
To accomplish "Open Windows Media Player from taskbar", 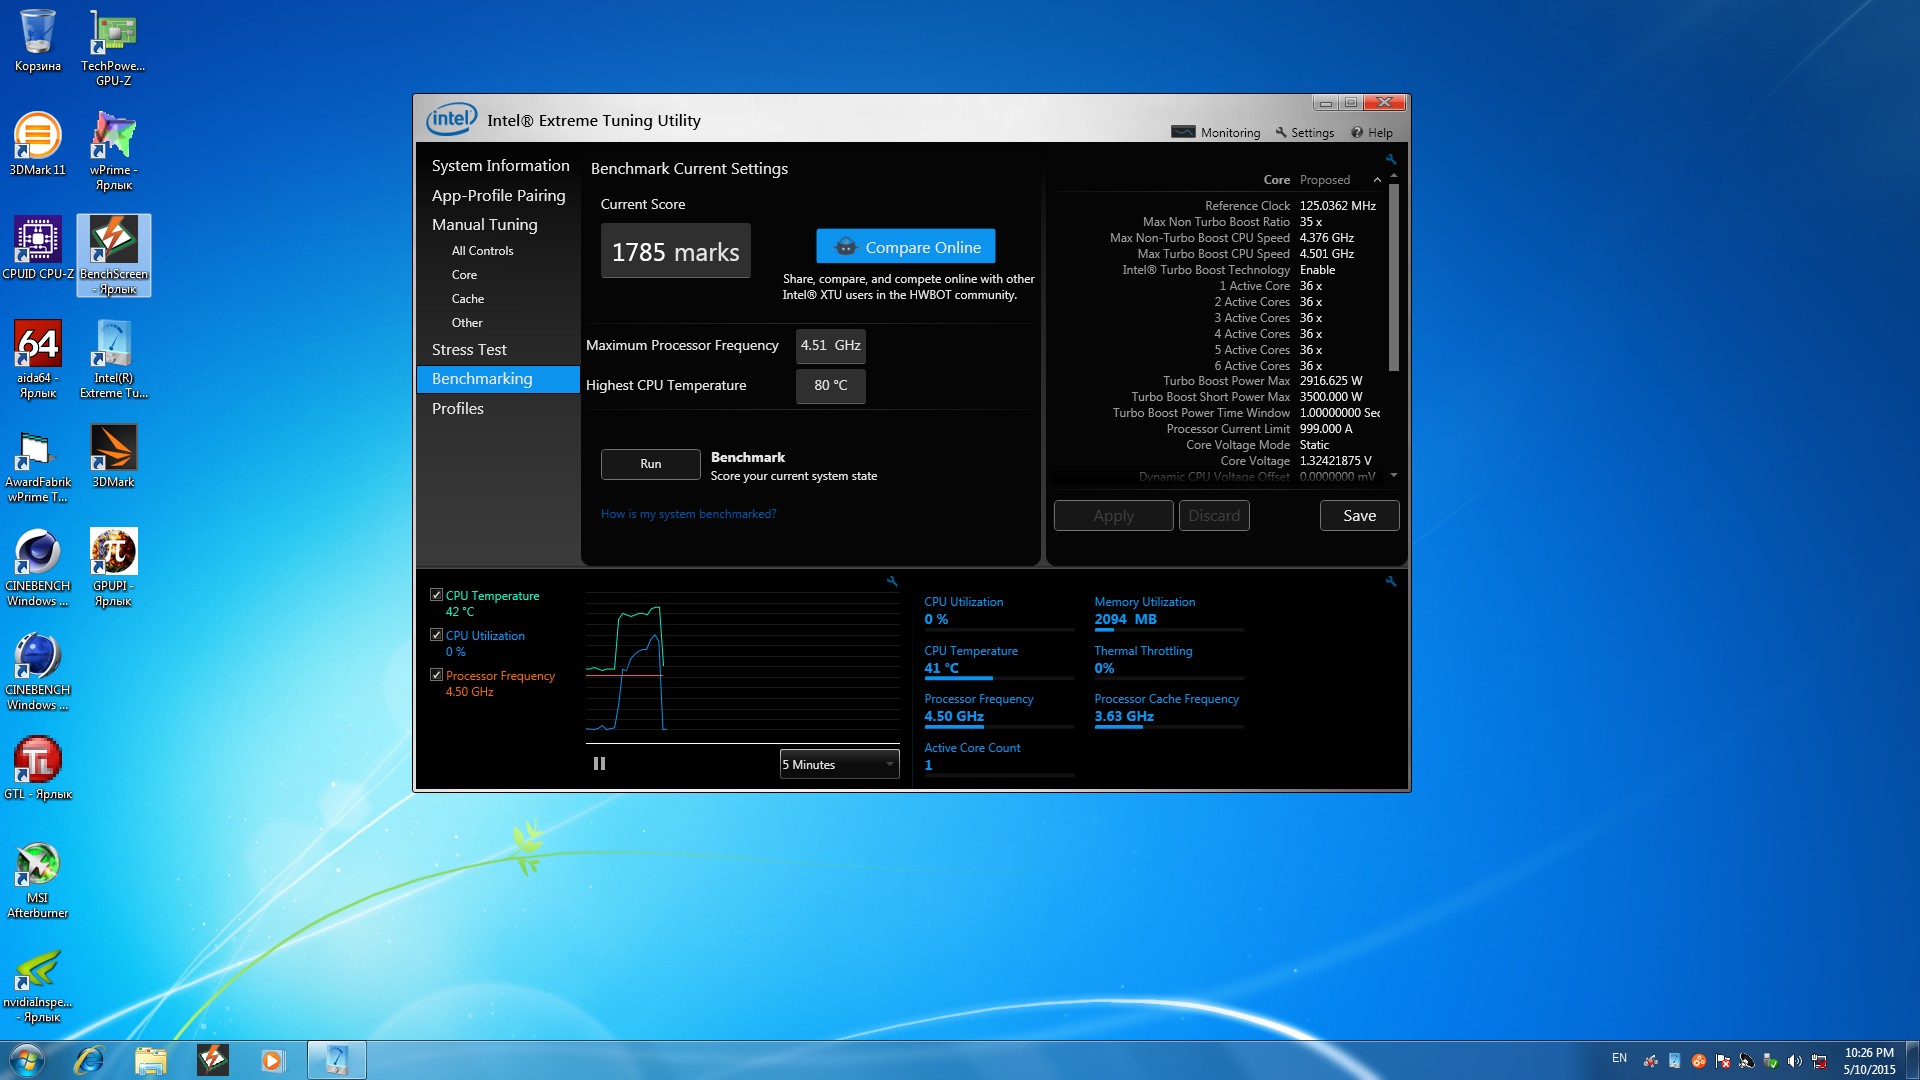I will point(273,1060).
